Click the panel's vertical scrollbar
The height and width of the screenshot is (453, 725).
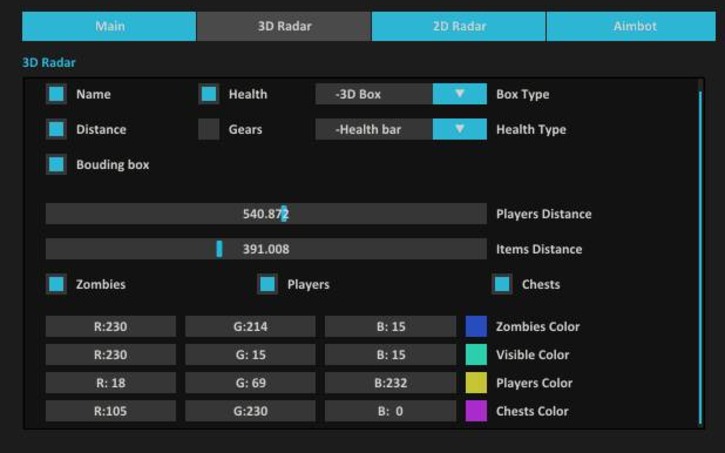(x=700, y=257)
